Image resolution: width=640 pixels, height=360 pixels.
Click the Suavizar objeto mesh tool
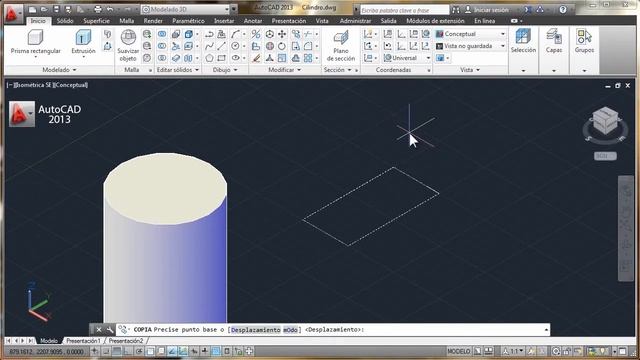pos(128,46)
